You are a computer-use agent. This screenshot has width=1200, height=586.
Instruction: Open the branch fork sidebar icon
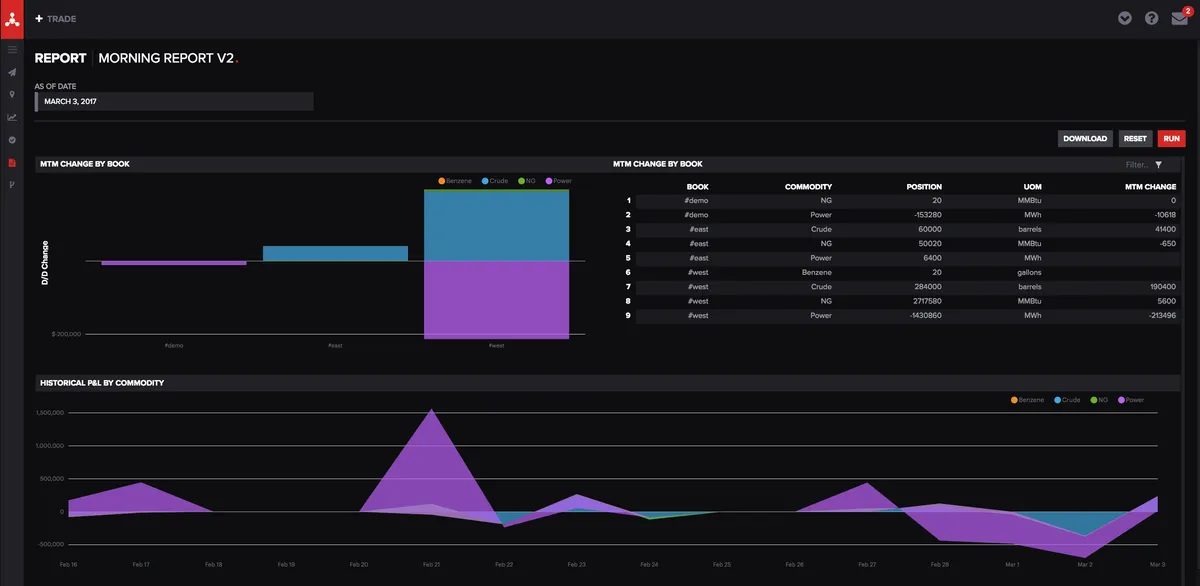[12, 184]
